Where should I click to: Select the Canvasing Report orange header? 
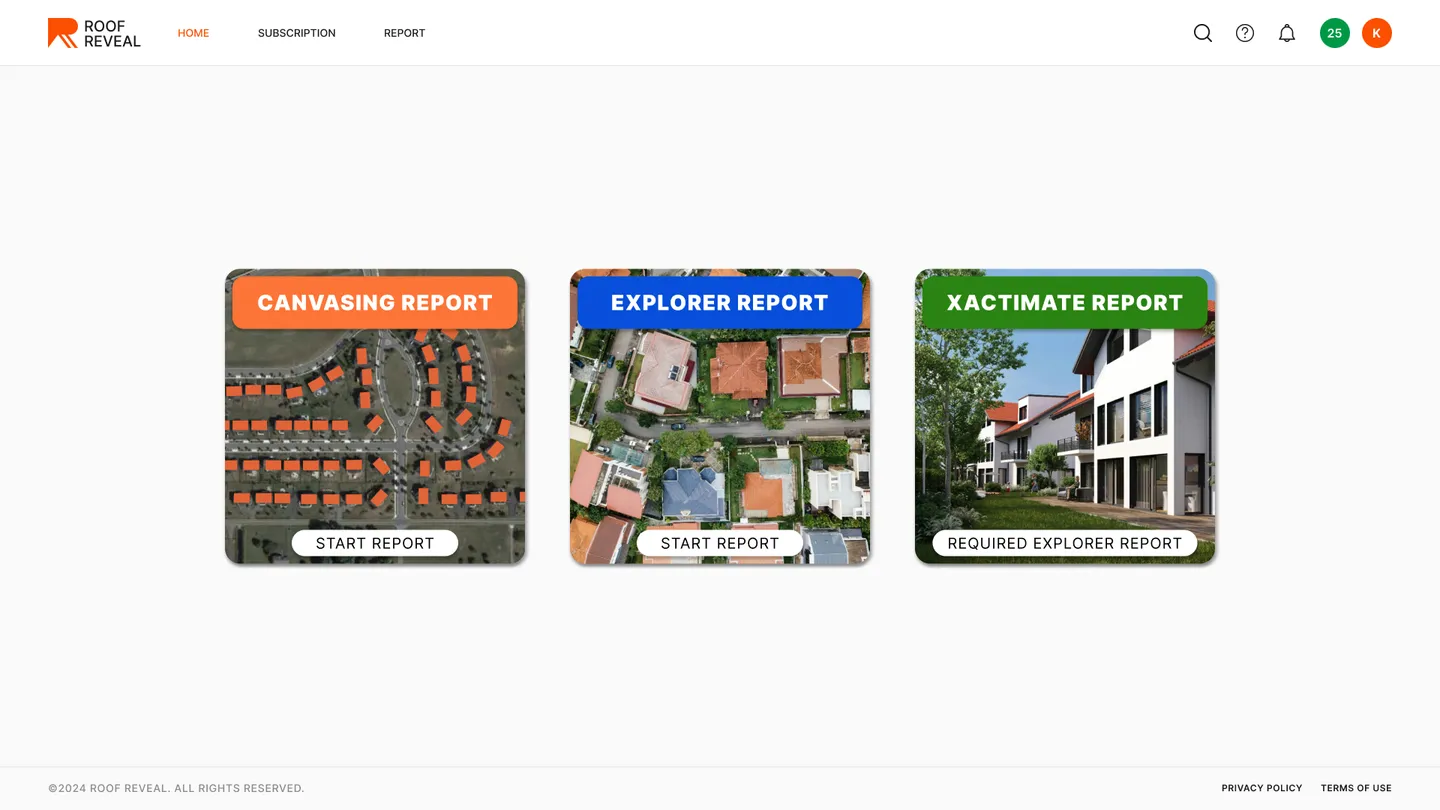tap(375, 303)
